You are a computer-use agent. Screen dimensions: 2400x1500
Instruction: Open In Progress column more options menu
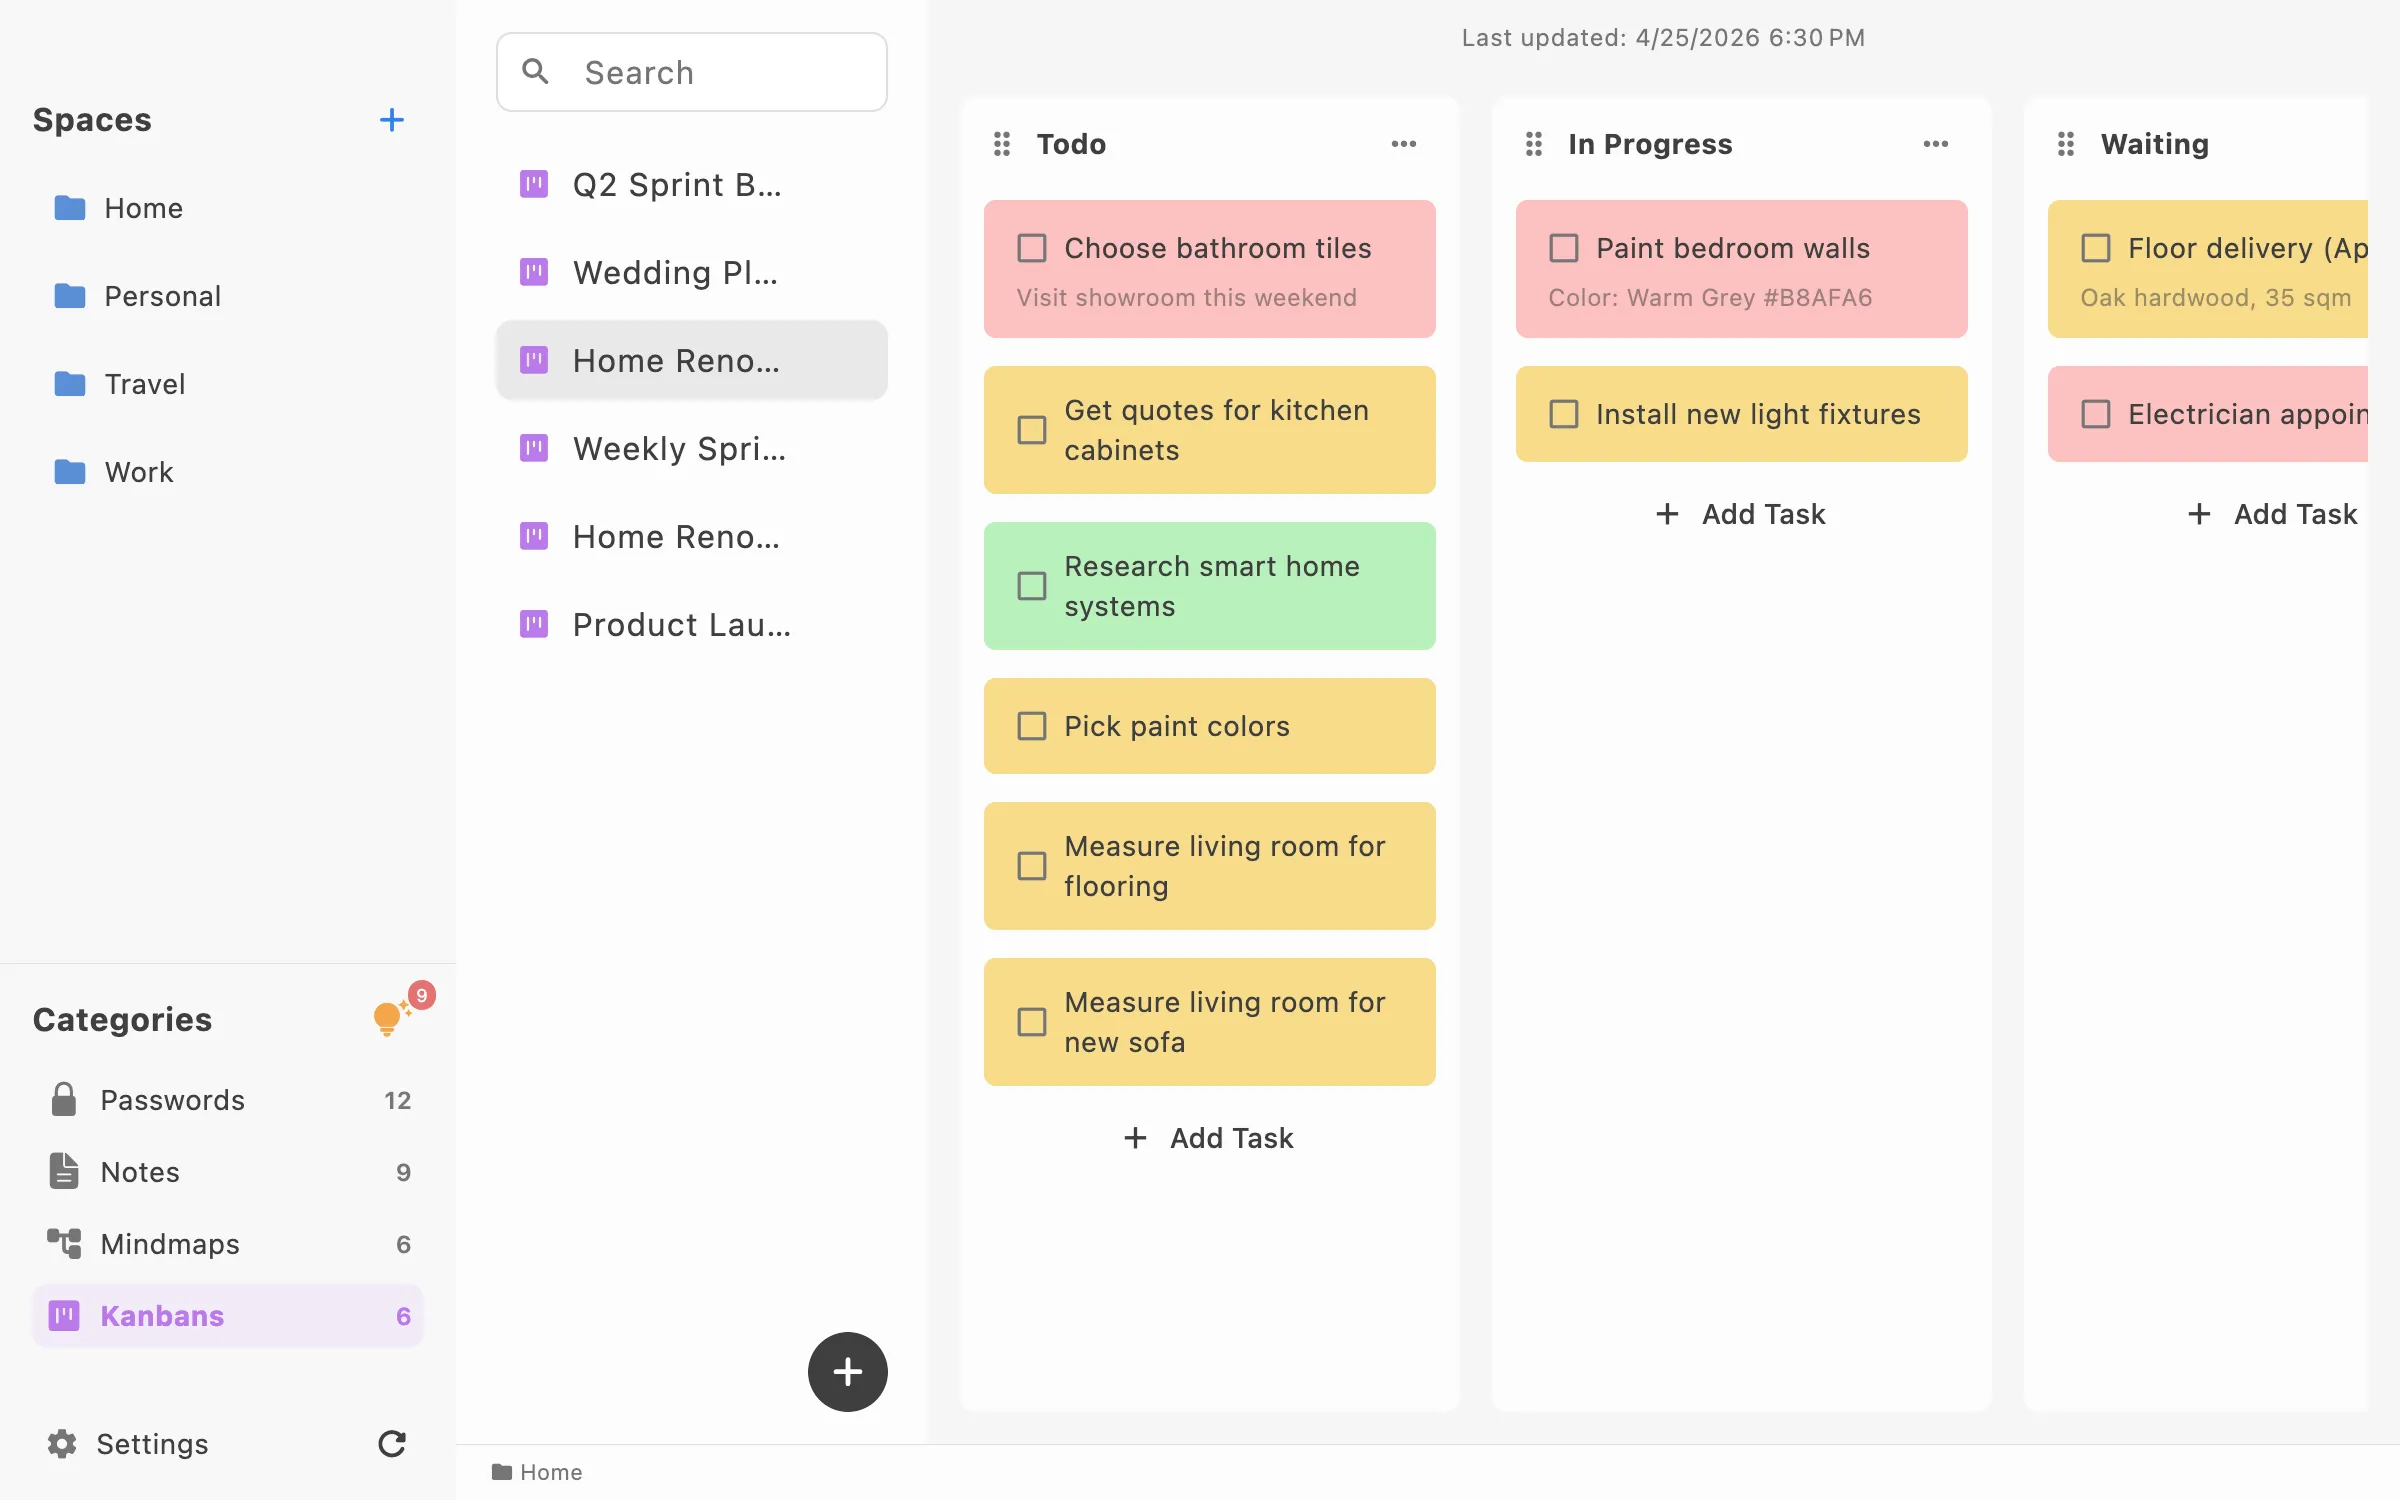[1936, 144]
